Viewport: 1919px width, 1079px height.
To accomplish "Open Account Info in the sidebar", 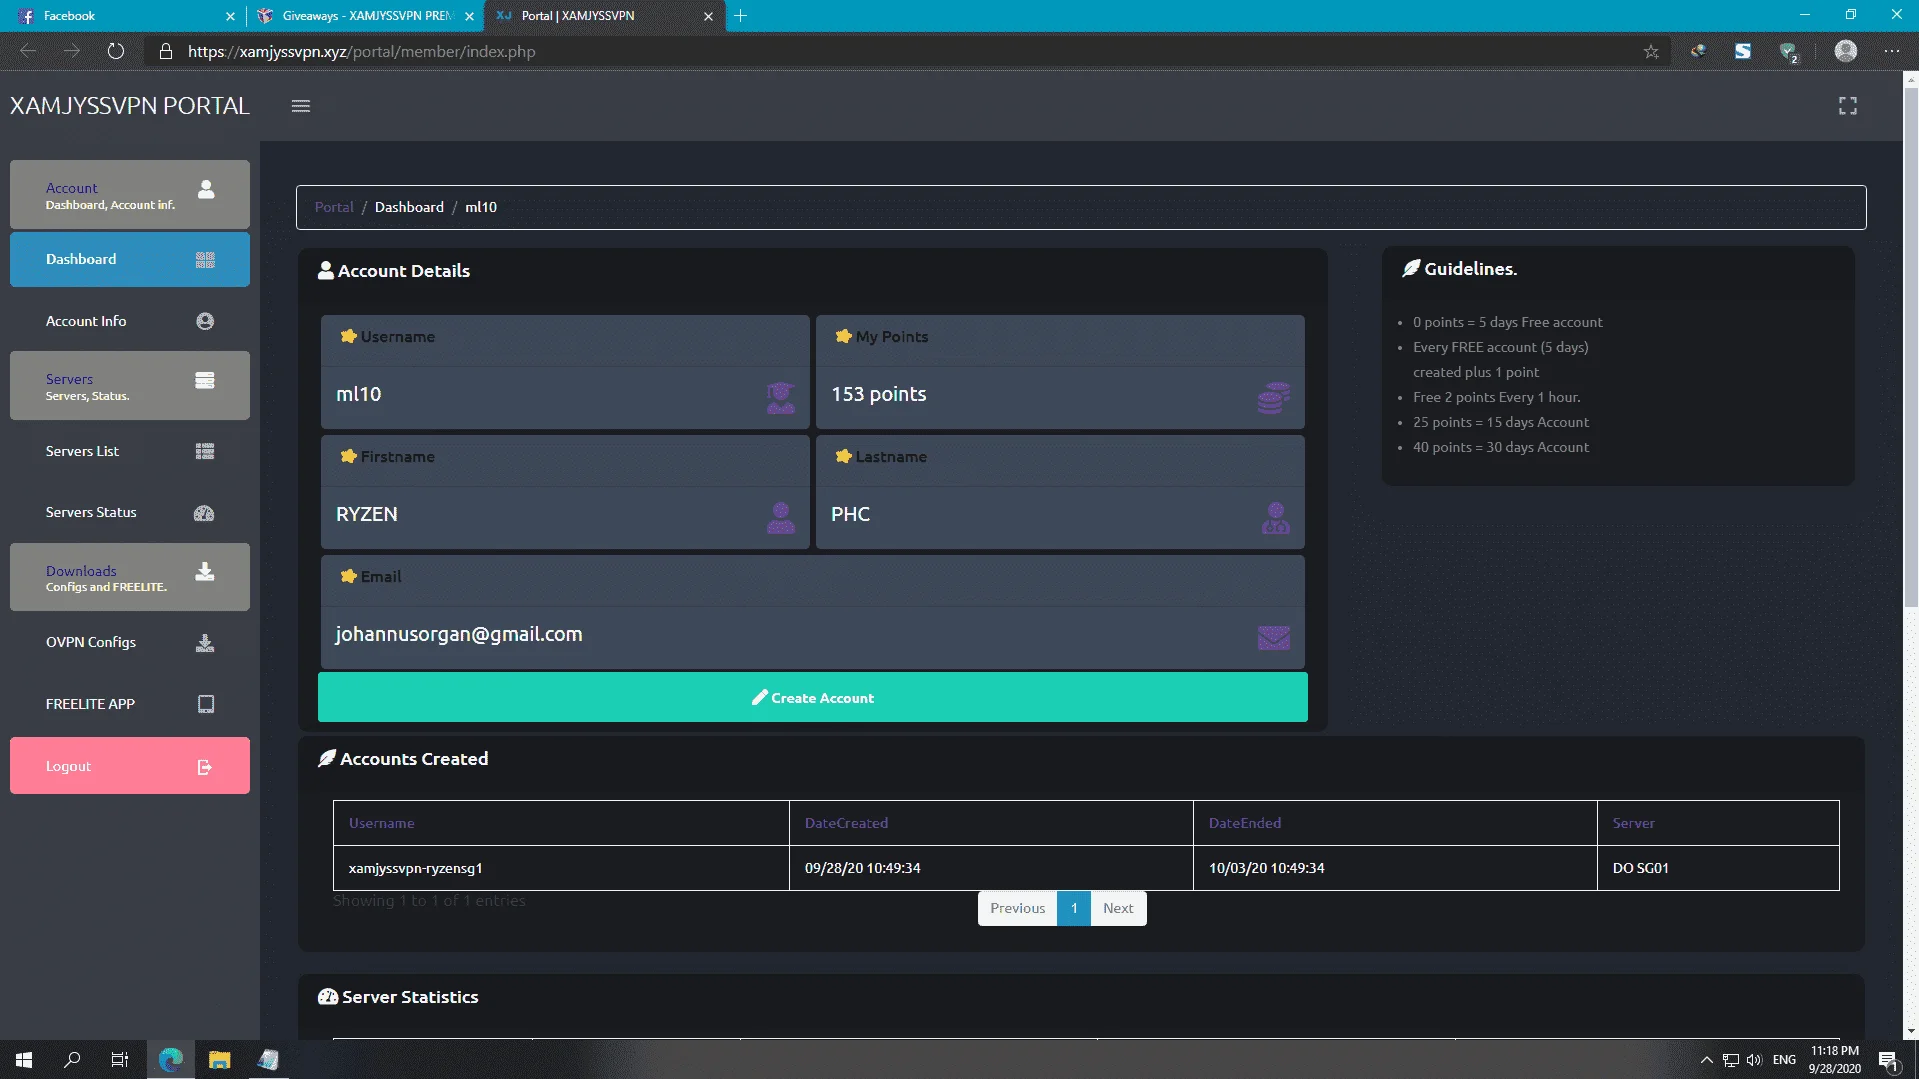I will 130,321.
